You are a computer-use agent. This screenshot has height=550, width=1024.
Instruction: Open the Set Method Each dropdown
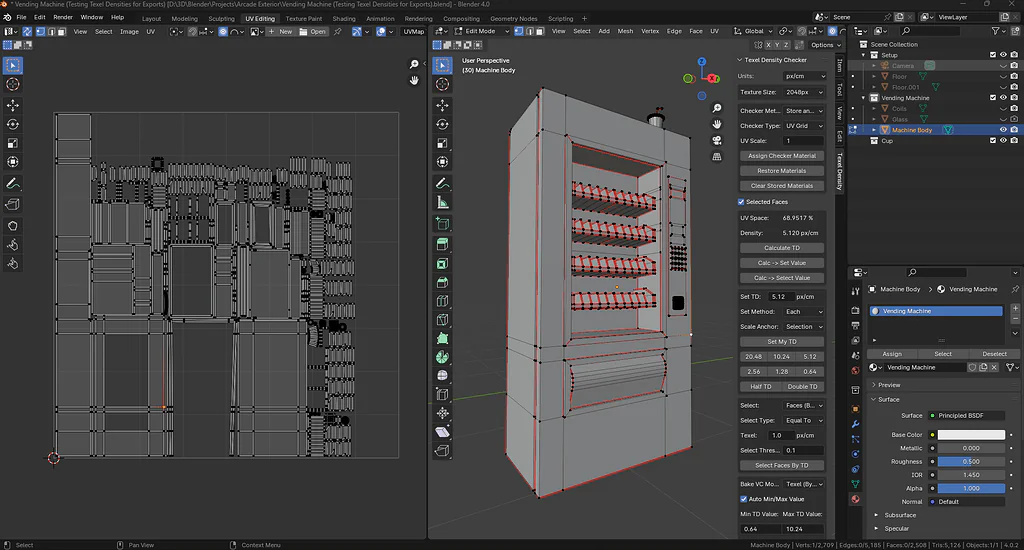(x=805, y=312)
